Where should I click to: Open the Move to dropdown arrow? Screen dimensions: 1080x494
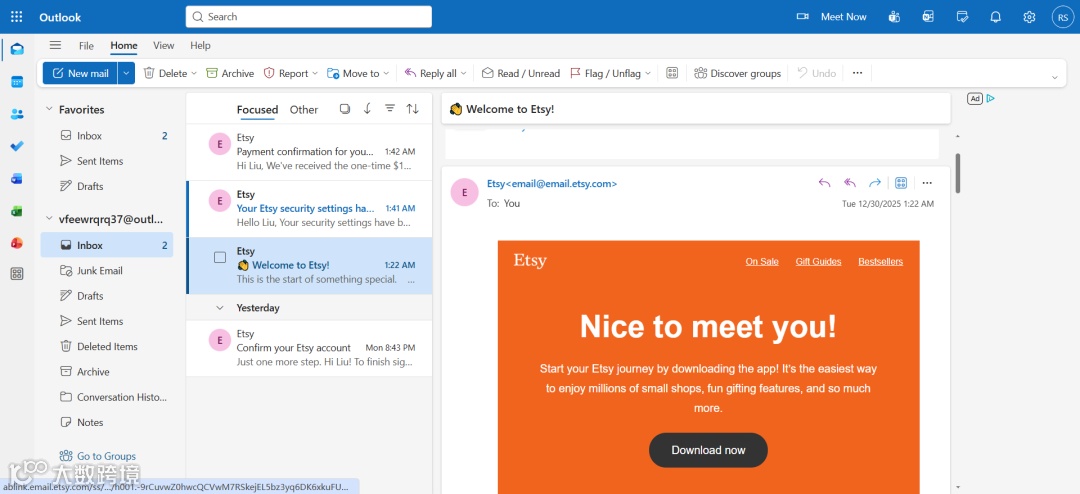coord(386,73)
